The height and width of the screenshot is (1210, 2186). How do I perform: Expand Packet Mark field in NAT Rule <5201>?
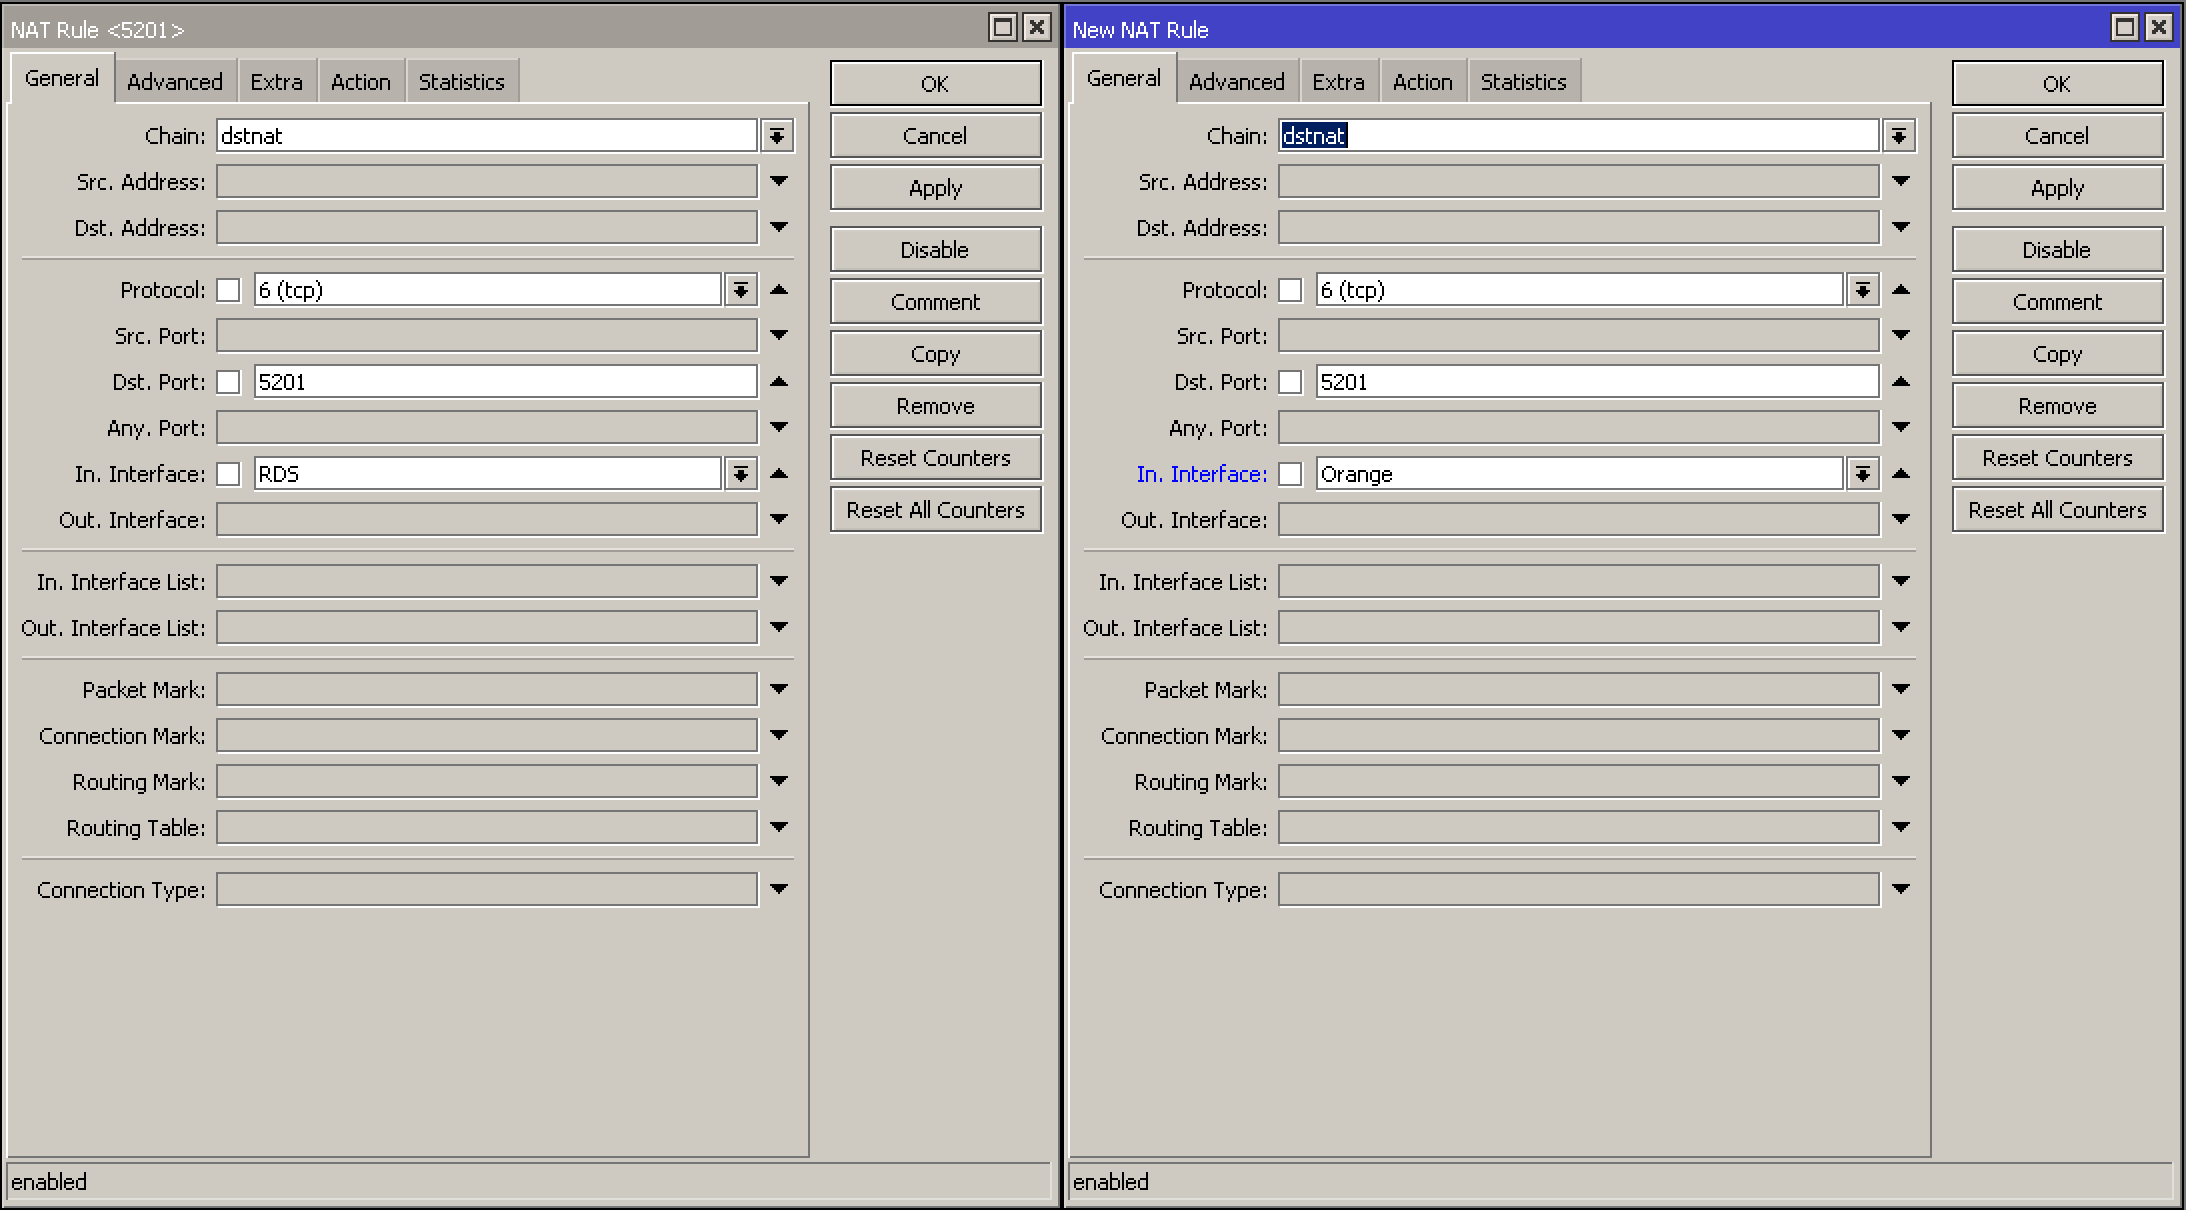779,689
